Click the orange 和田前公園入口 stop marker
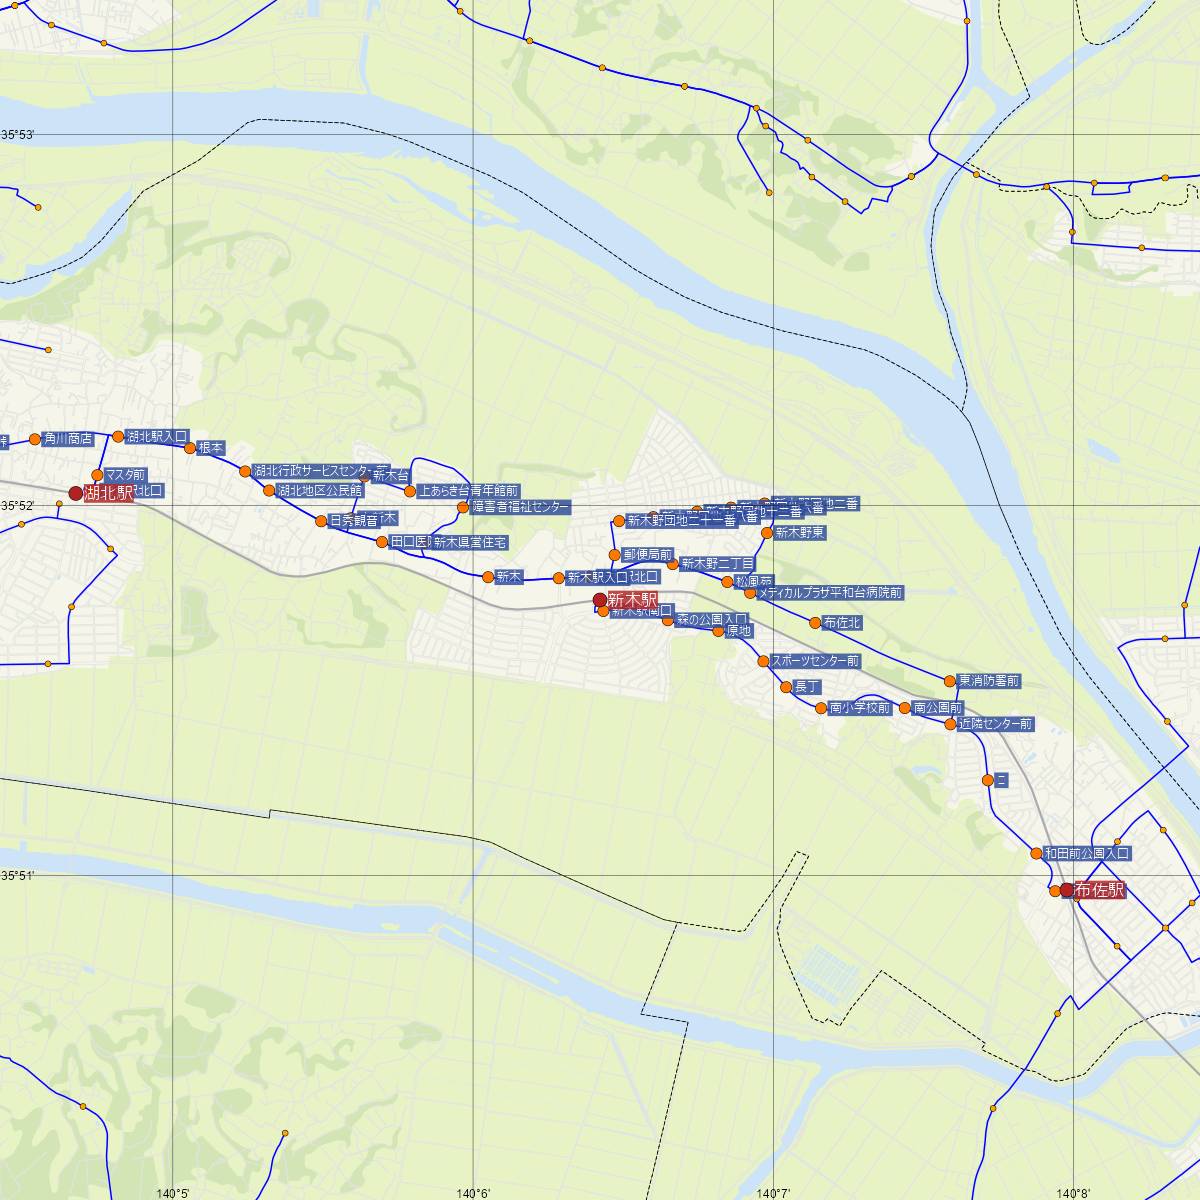The width and height of the screenshot is (1200, 1200). pos(1036,854)
